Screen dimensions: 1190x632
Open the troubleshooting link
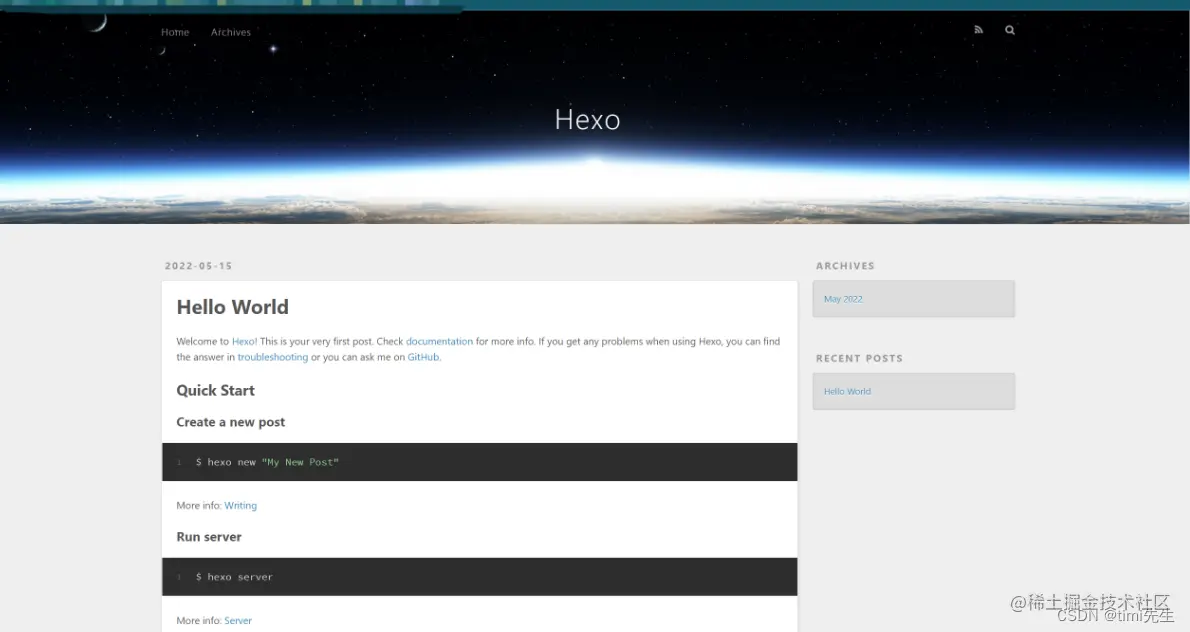273,357
